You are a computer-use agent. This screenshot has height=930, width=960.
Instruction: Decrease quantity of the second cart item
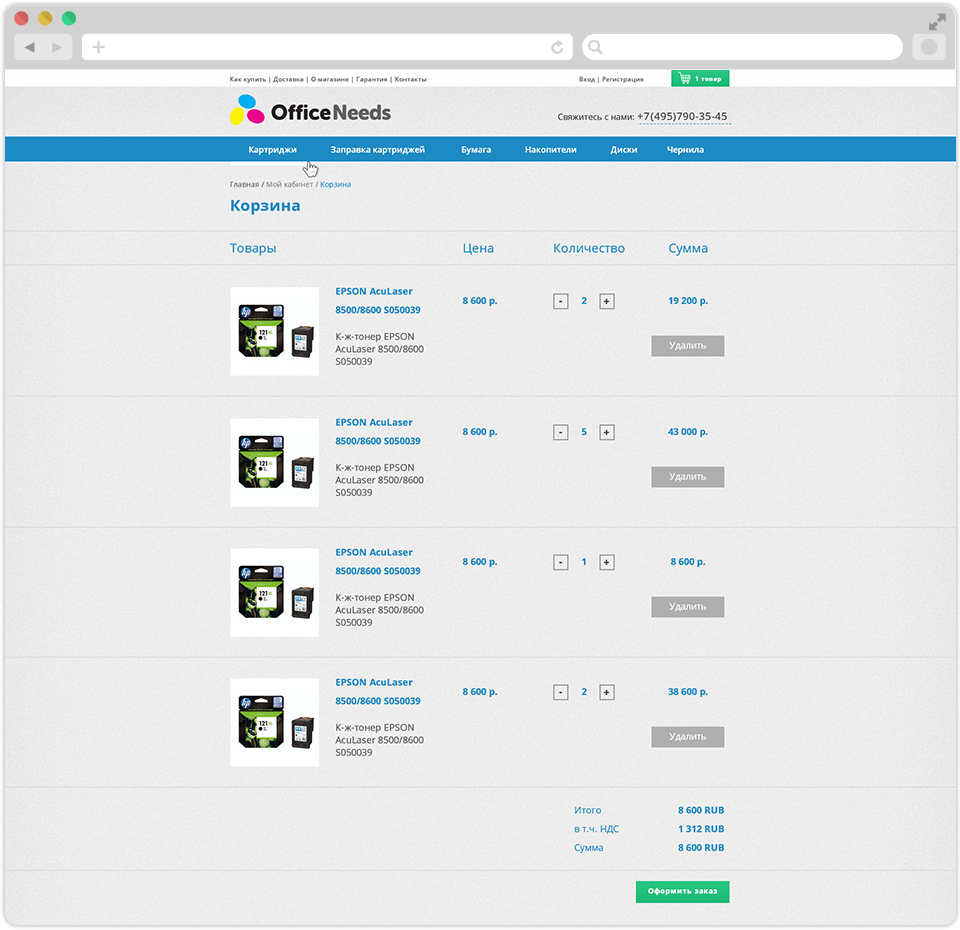coord(561,432)
